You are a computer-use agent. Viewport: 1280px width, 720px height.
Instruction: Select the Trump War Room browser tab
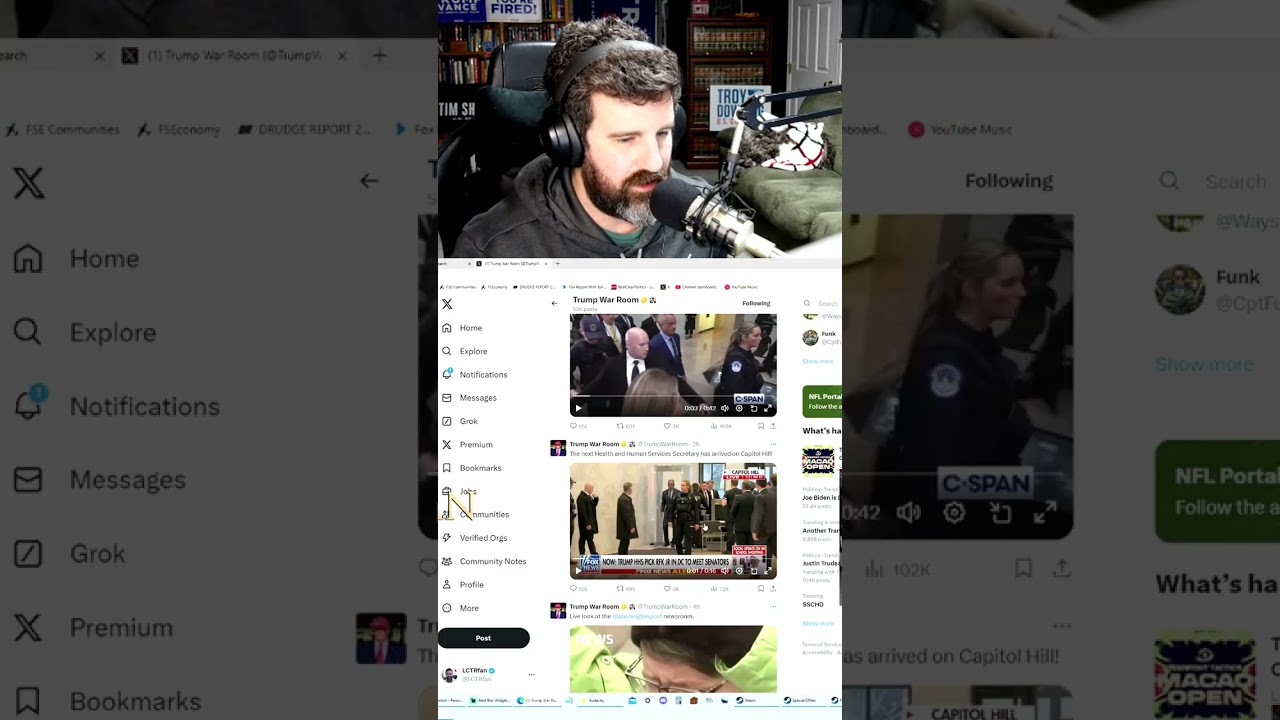point(512,263)
